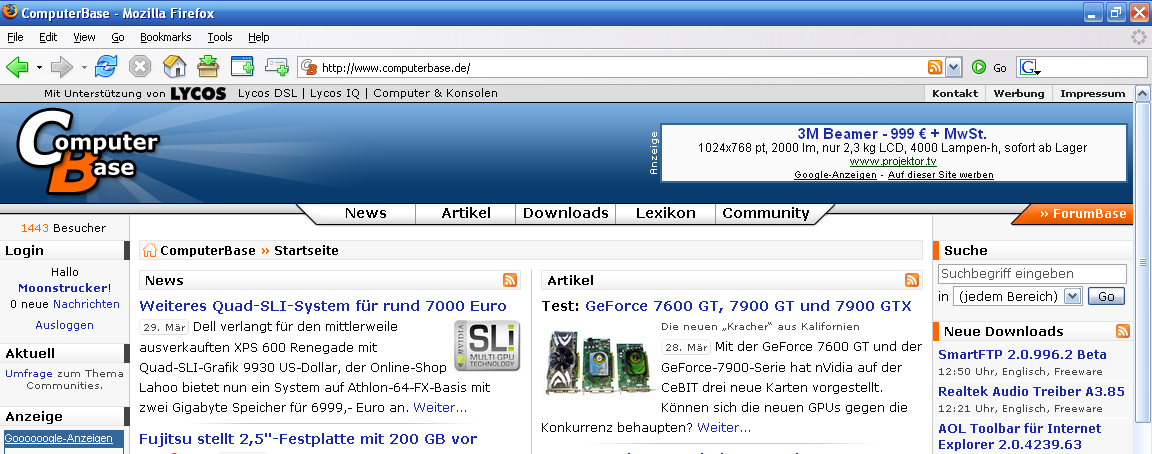Click the Suchbegriff eingeben search field
This screenshot has height=454, width=1152.
(x=1032, y=273)
